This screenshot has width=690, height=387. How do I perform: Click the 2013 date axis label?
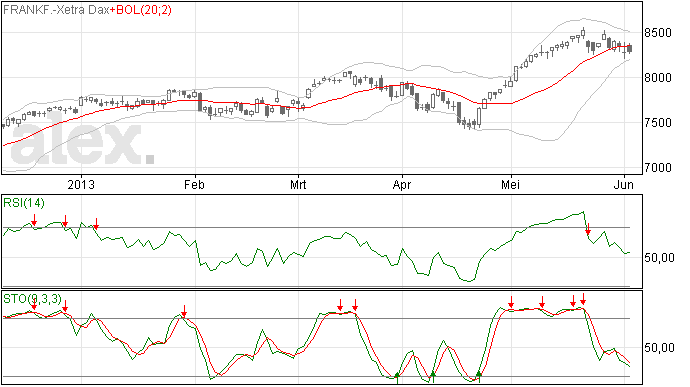(x=81, y=184)
